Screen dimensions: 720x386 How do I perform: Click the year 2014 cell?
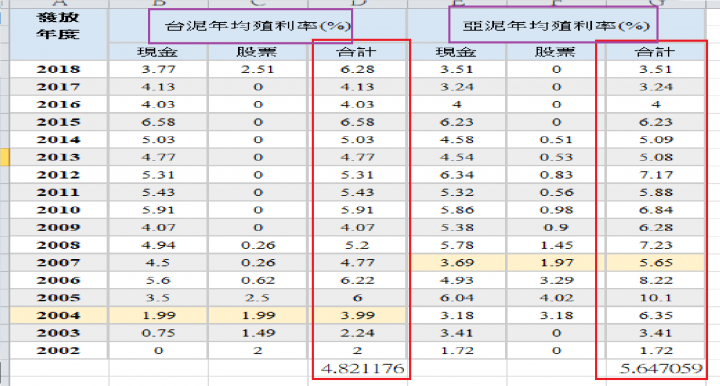59,140
